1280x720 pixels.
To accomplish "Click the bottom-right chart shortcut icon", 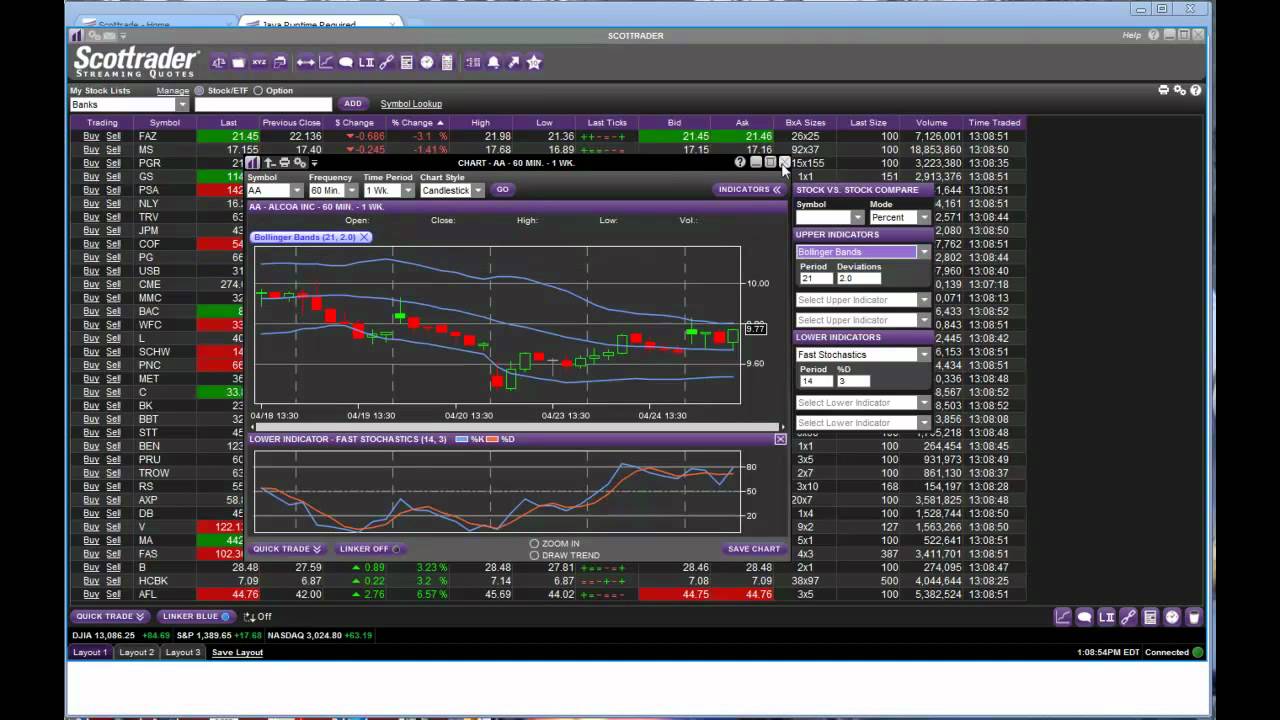I will click(1063, 617).
